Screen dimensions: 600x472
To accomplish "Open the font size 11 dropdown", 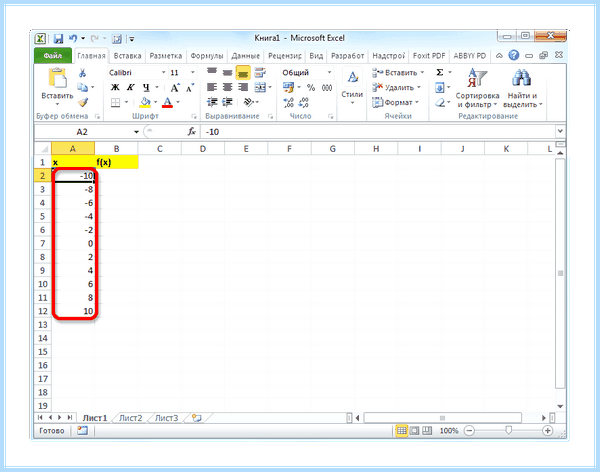I will [192, 72].
